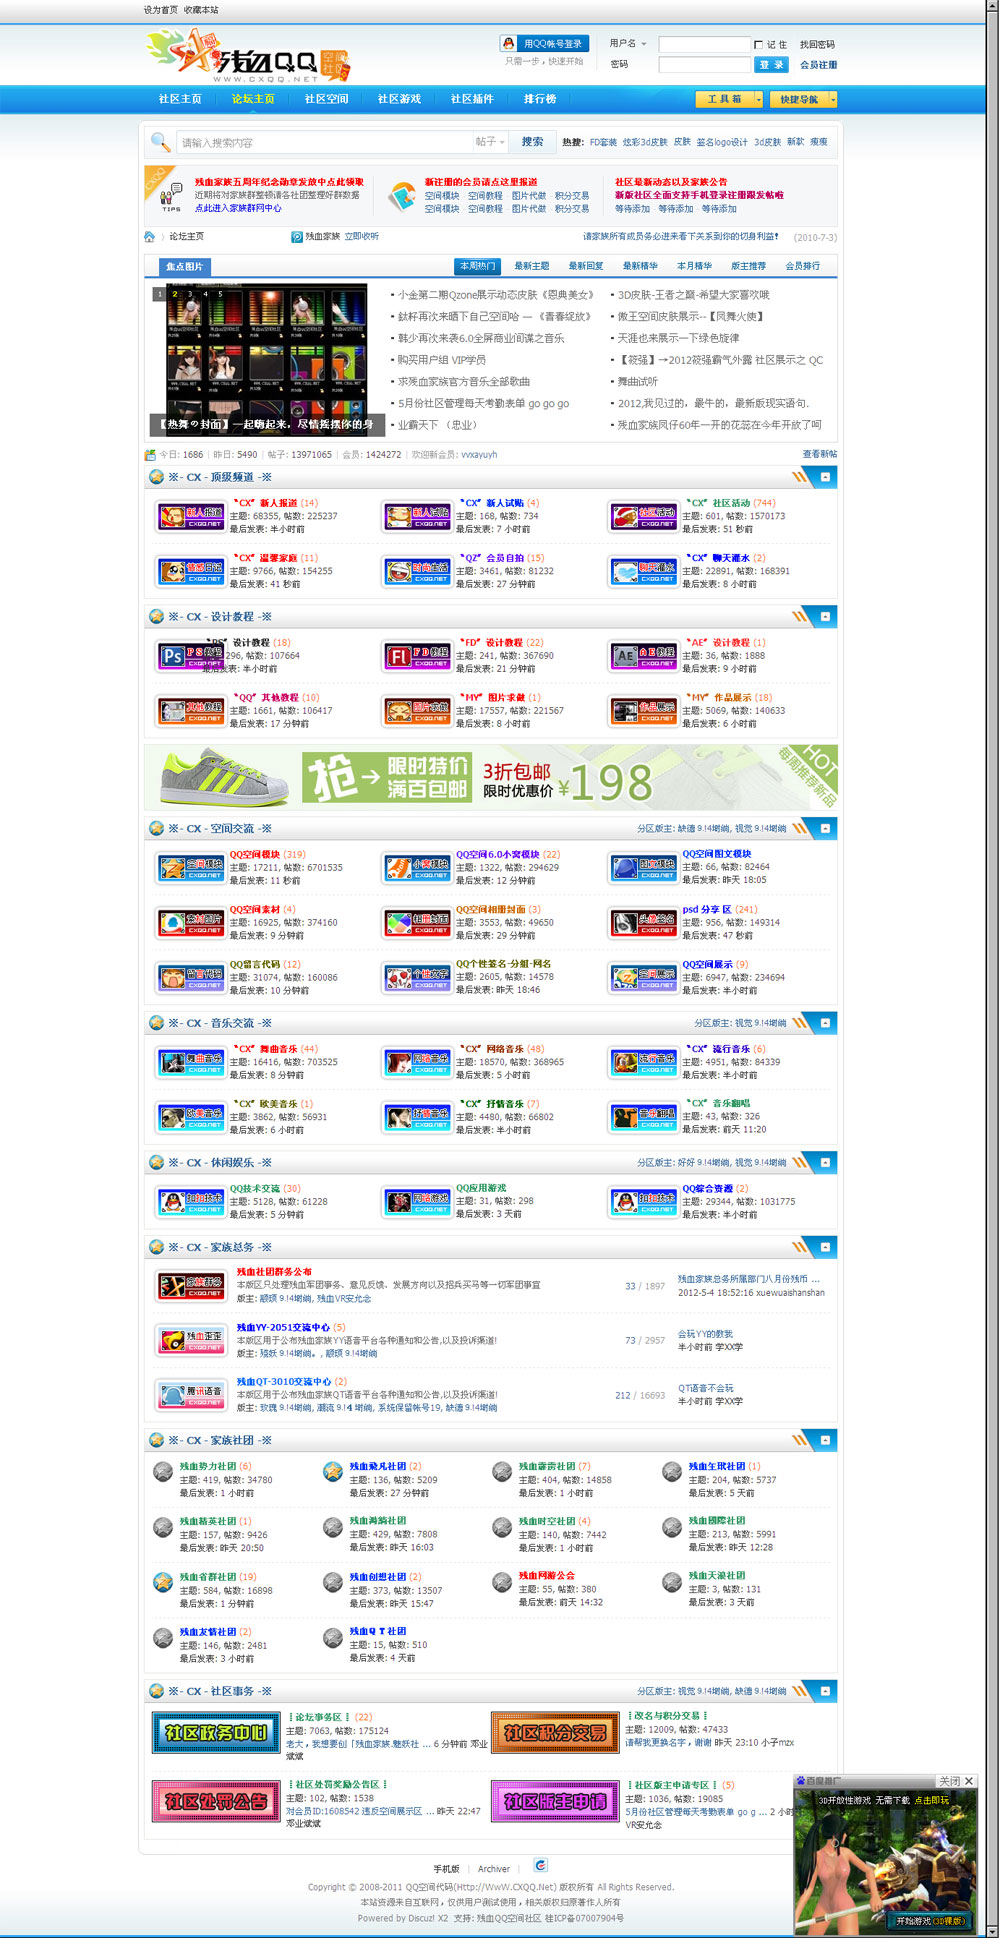Click the QQ penguin login icon

pos(508,44)
